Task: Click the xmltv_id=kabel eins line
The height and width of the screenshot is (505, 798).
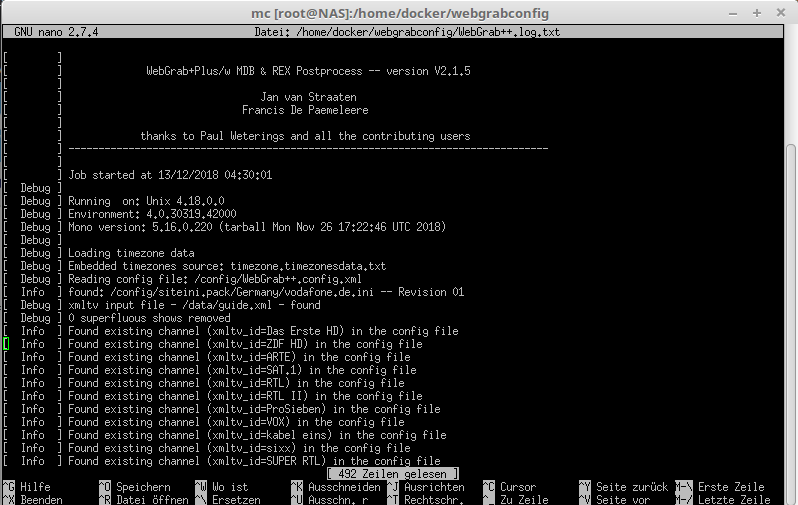Action: (258, 435)
